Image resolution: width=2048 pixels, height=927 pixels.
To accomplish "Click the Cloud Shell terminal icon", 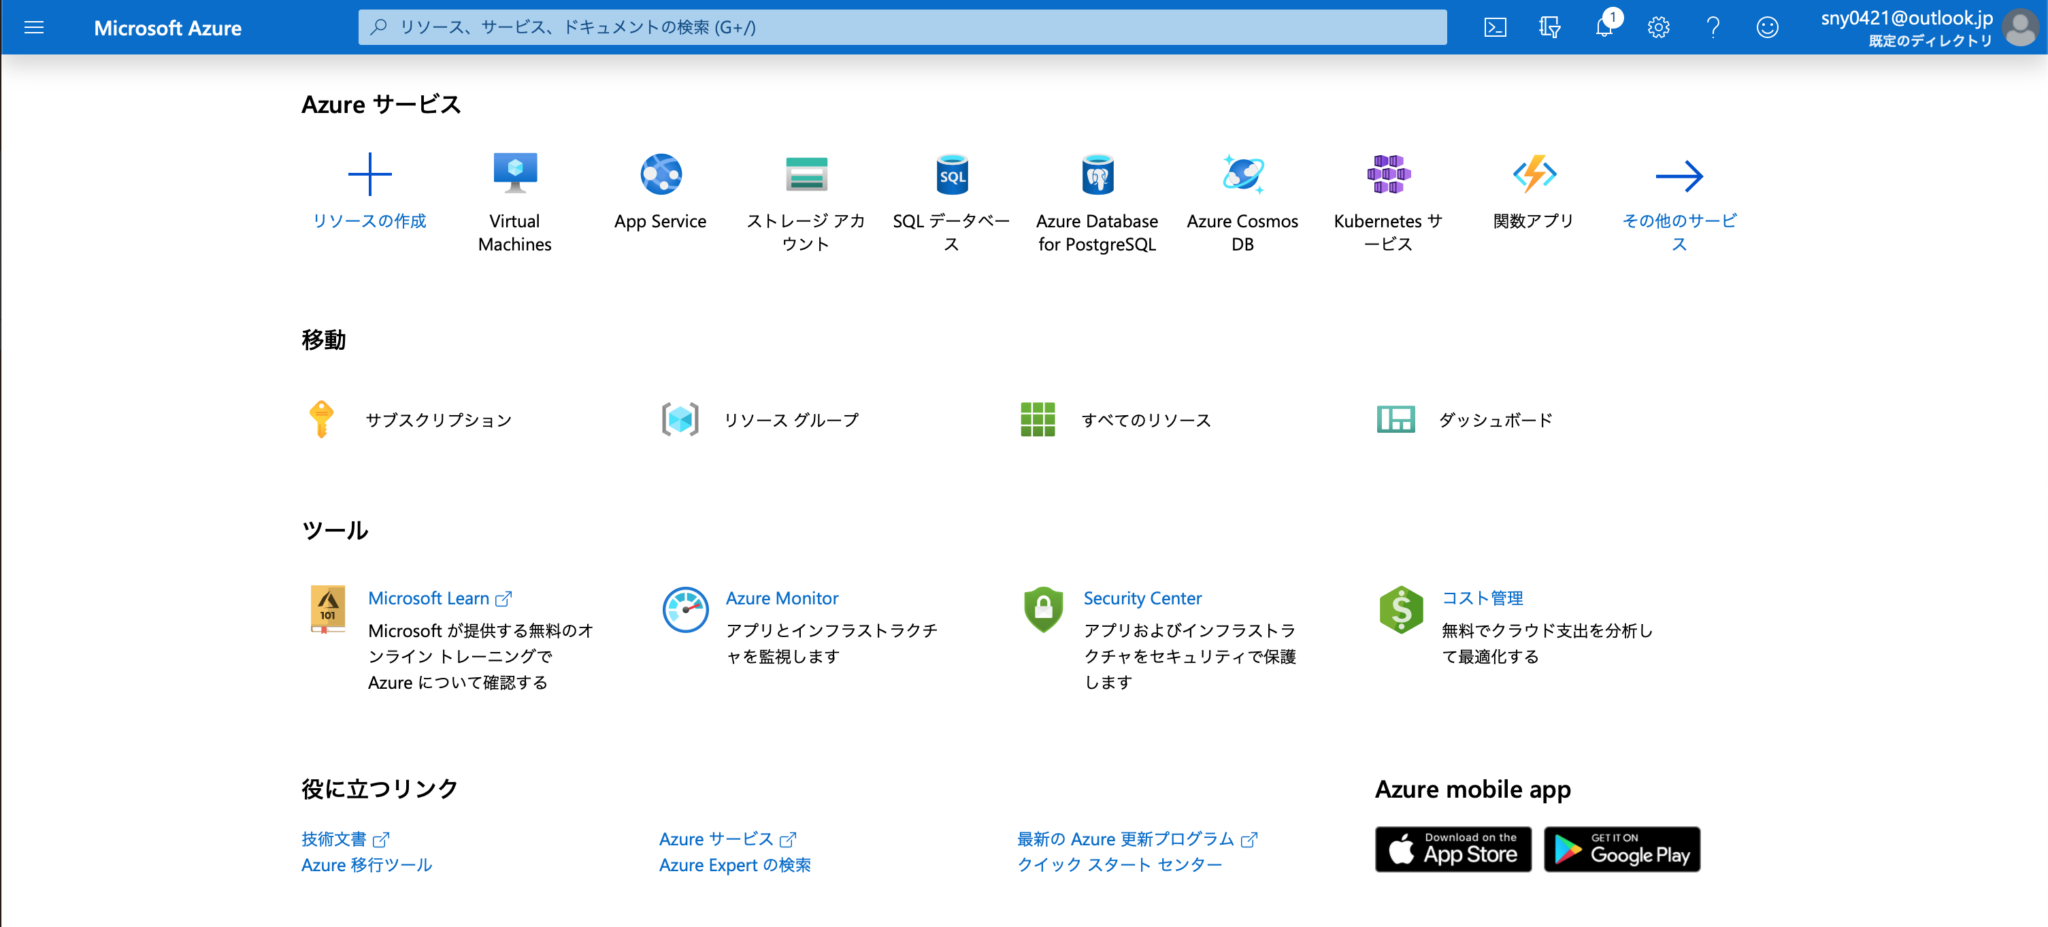I will 1495,27.
